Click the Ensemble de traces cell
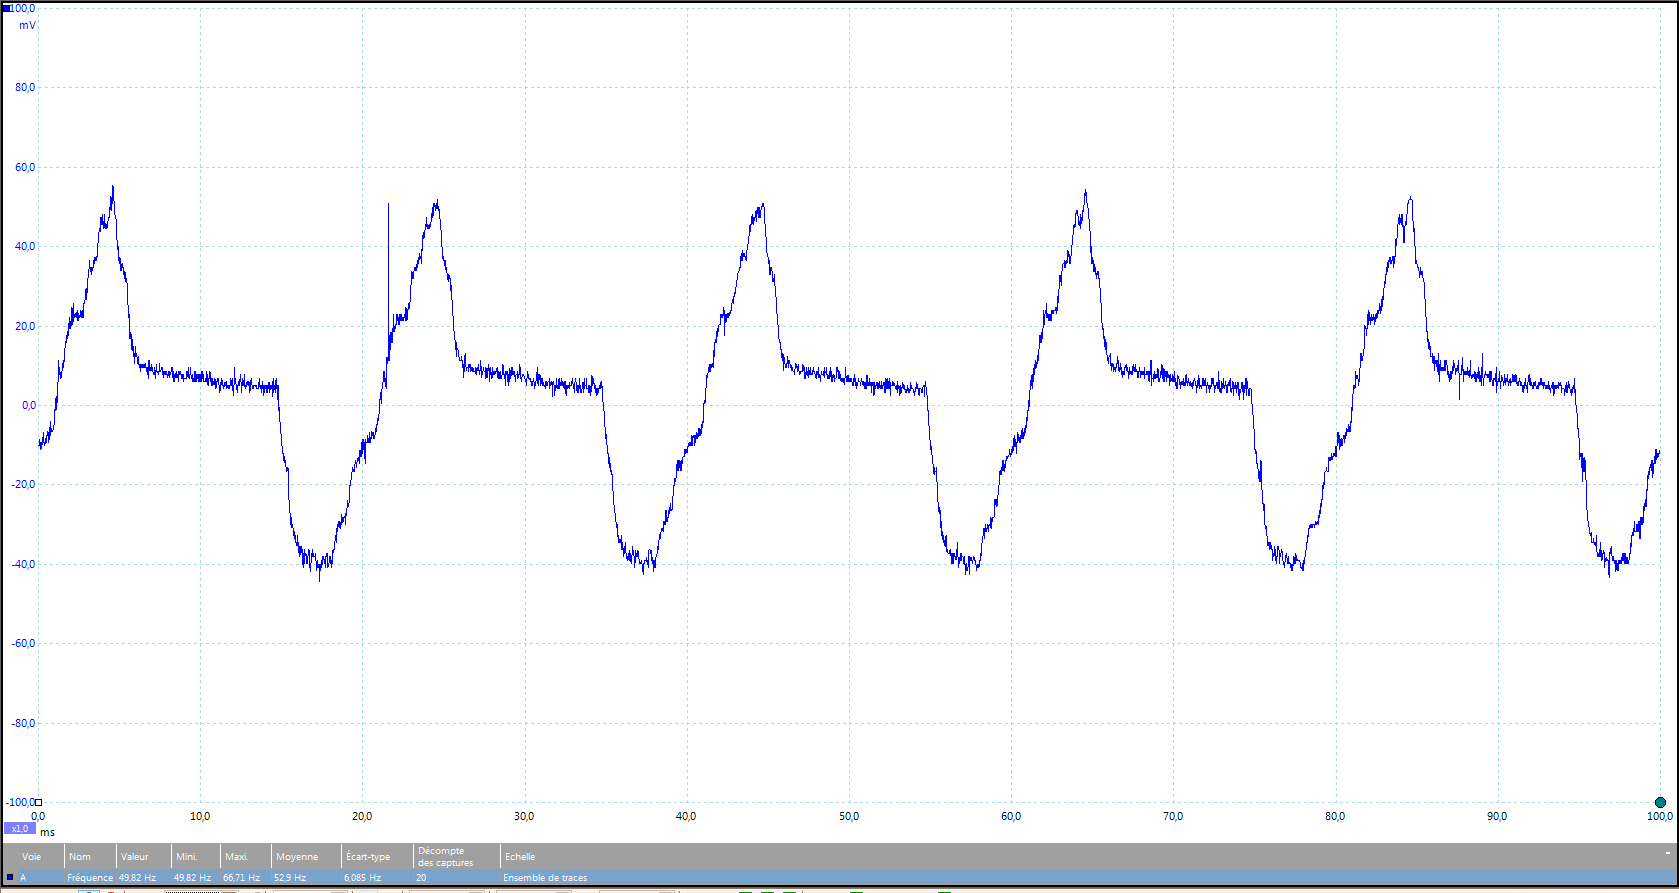 [x=545, y=878]
